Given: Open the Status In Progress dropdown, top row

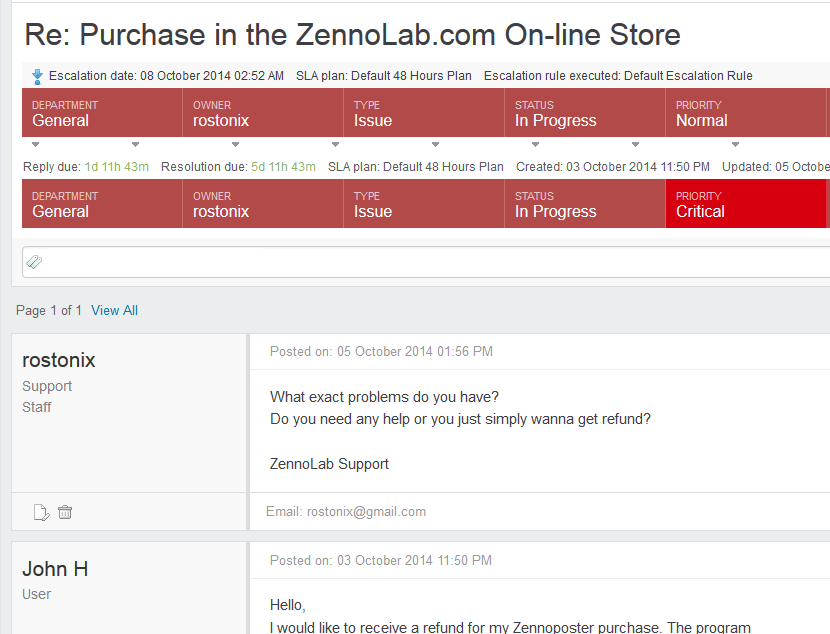Looking at the screenshot, I should (585, 113).
